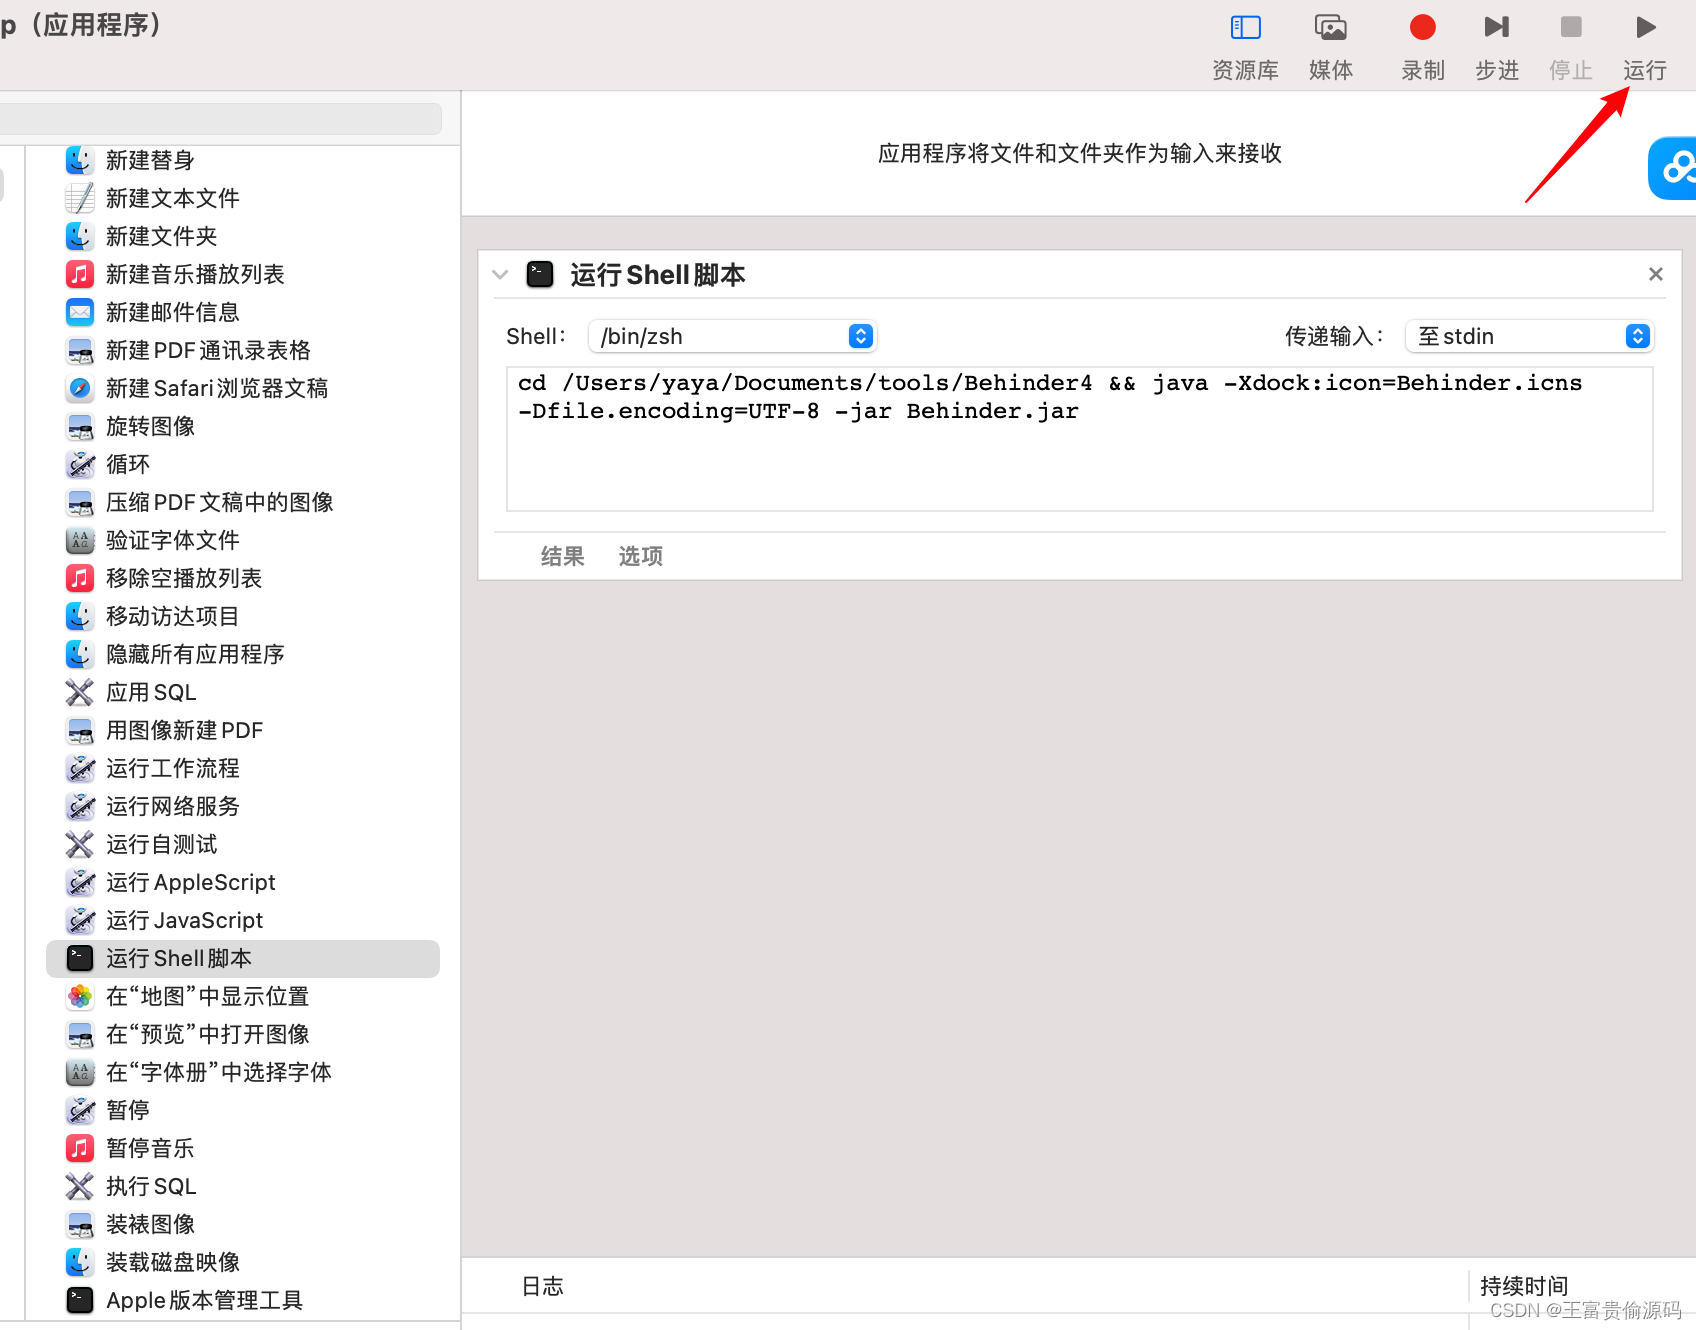Collapse the 运行 Shell 脚本 action chevron
1696x1330 pixels.
[500, 274]
